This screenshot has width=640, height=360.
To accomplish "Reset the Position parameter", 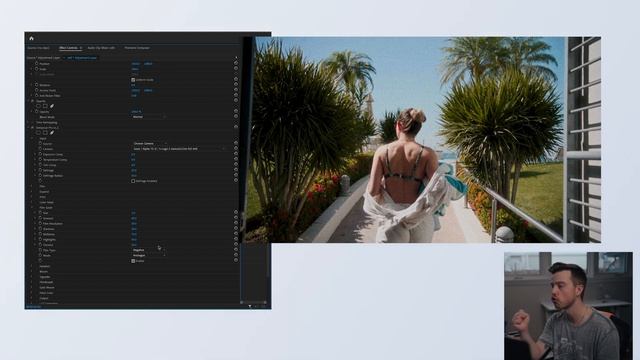I will coord(236,64).
